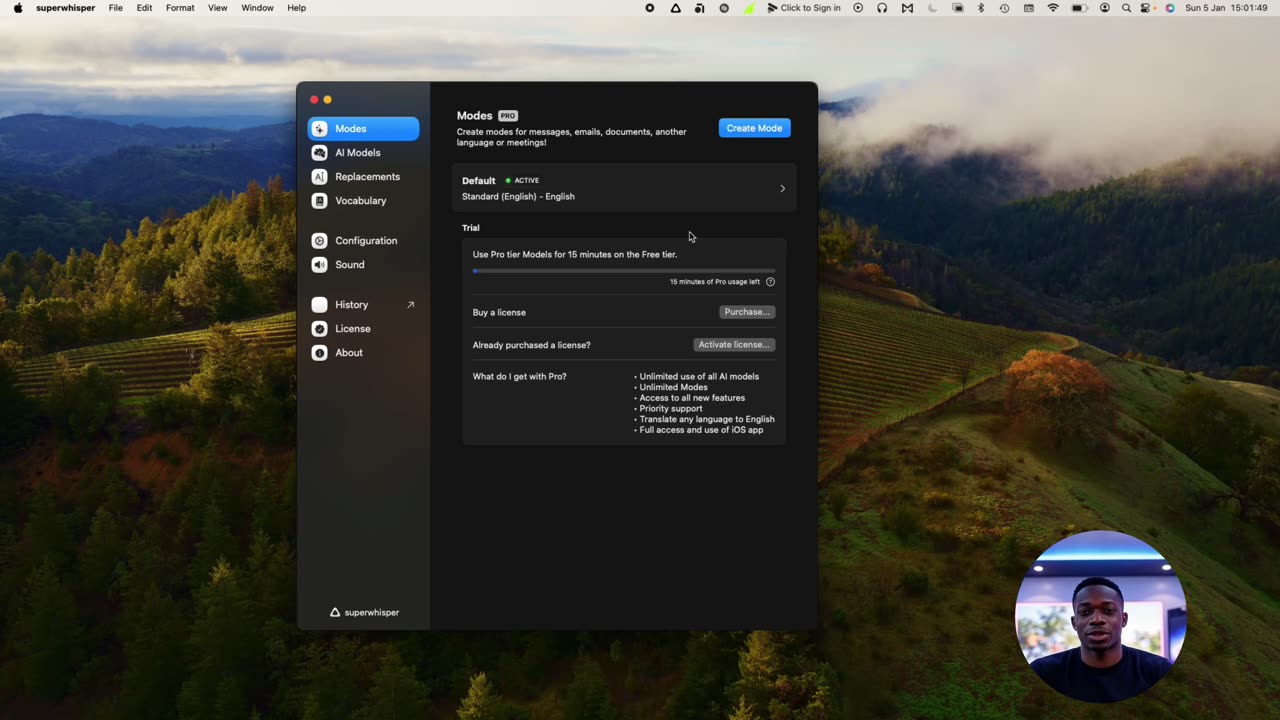
Task: Click the Activate license... button
Action: click(x=734, y=344)
